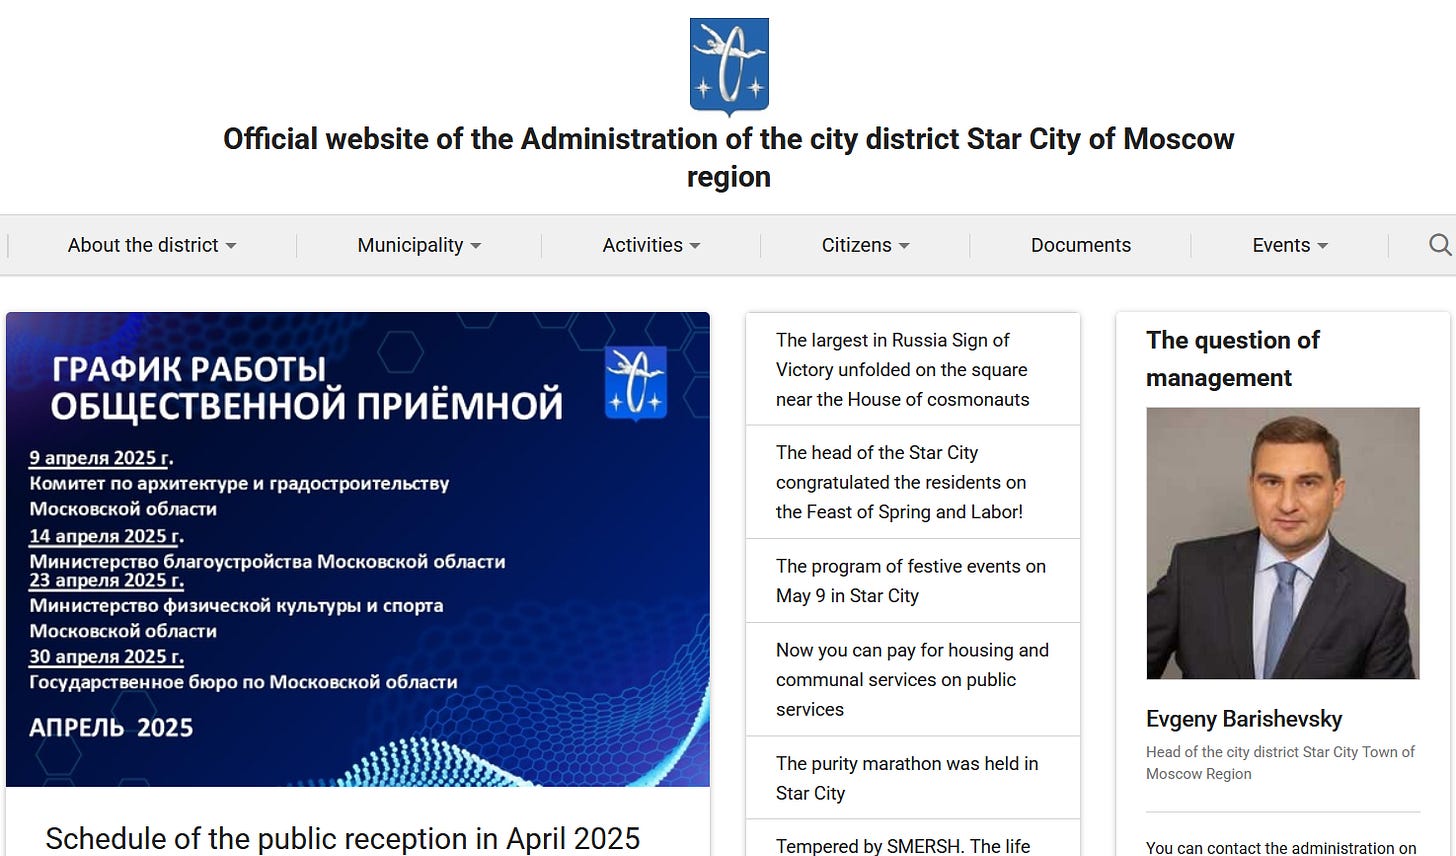Click the Official website title heading
The width and height of the screenshot is (1456, 856).
pos(729,157)
